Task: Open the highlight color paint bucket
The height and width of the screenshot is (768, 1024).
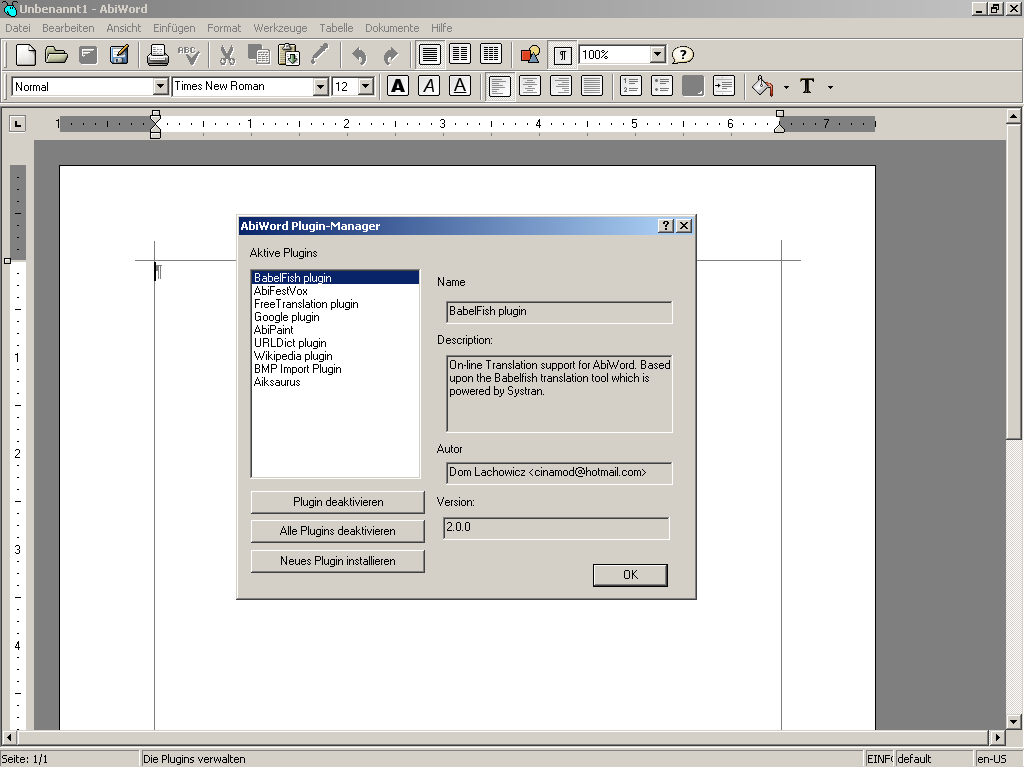Action: (763, 86)
